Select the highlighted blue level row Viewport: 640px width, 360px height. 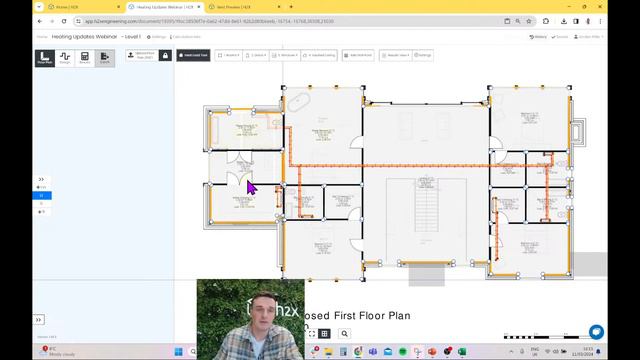click(x=42, y=196)
